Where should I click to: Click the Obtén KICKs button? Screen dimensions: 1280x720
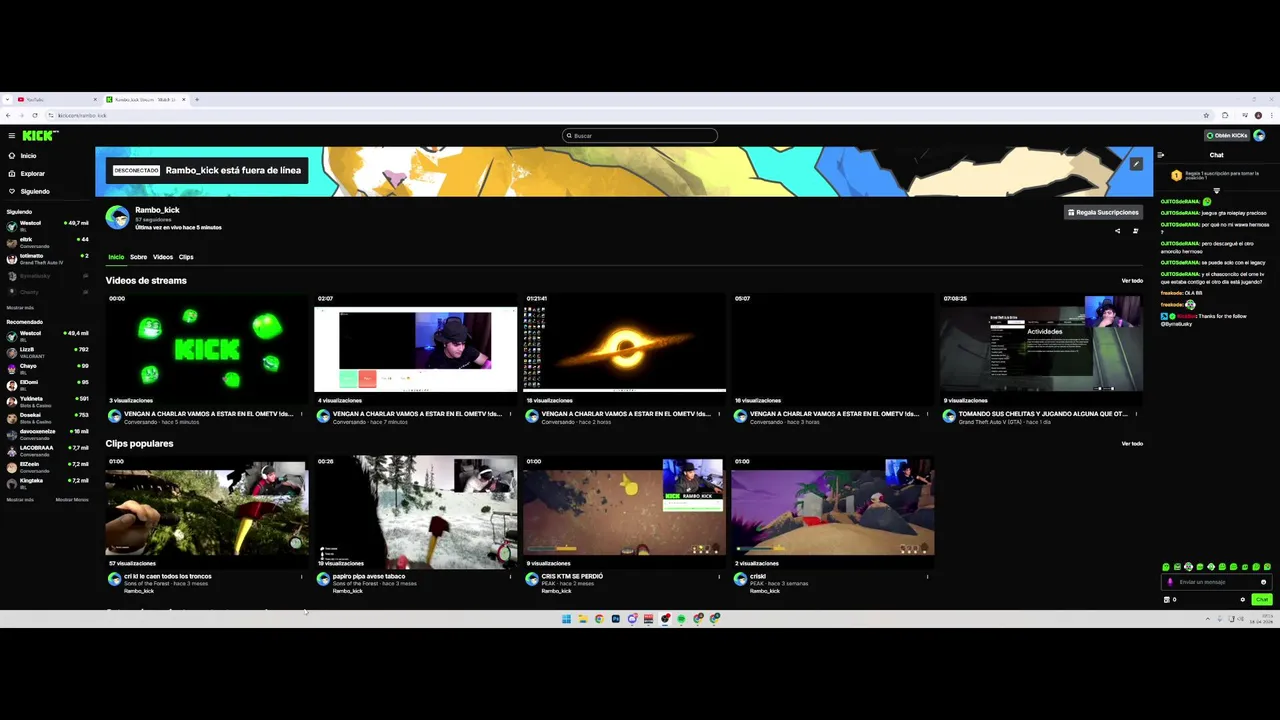[x=1227, y=136]
